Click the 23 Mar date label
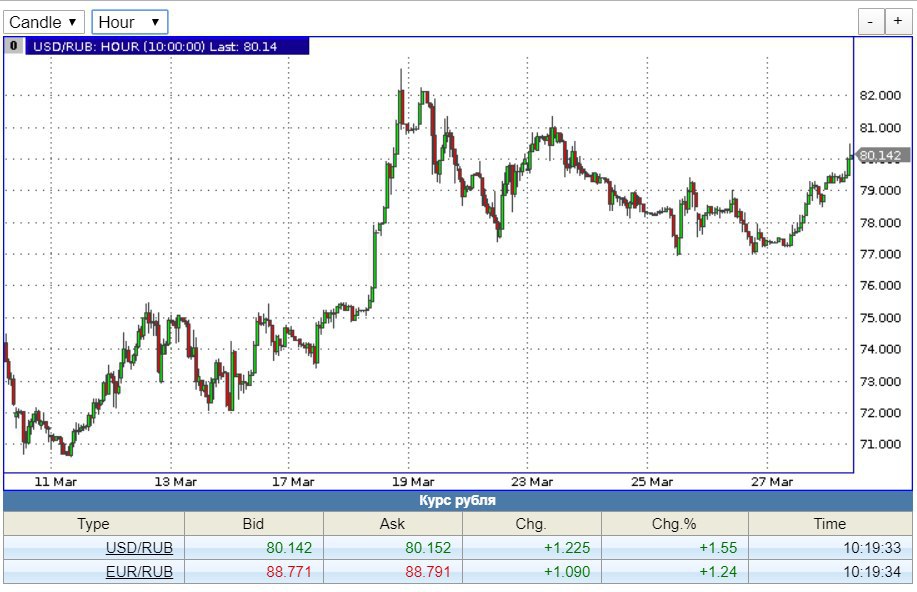This screenshot has height=592, width=917. click(532, 482)
